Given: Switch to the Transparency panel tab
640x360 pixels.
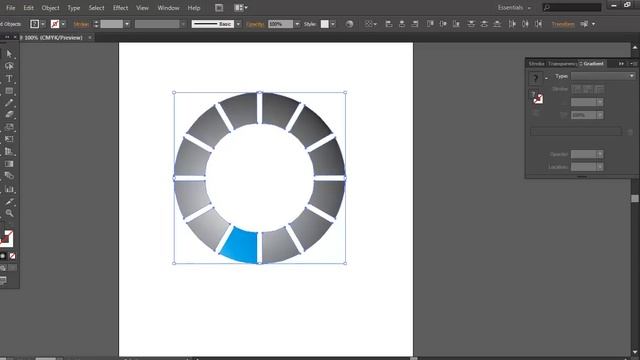Looking at the screenshot, I should click(x=562, y=64).
